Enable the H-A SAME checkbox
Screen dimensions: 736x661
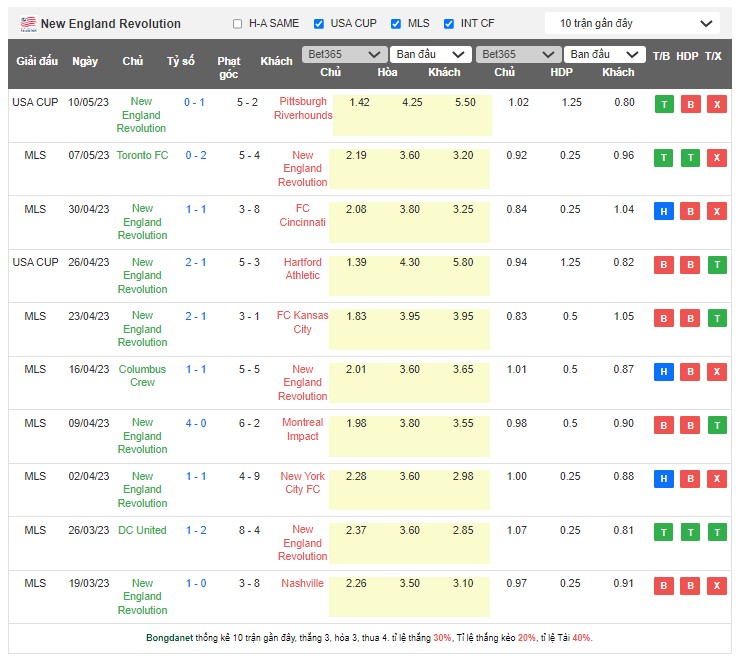pos(237,24)
